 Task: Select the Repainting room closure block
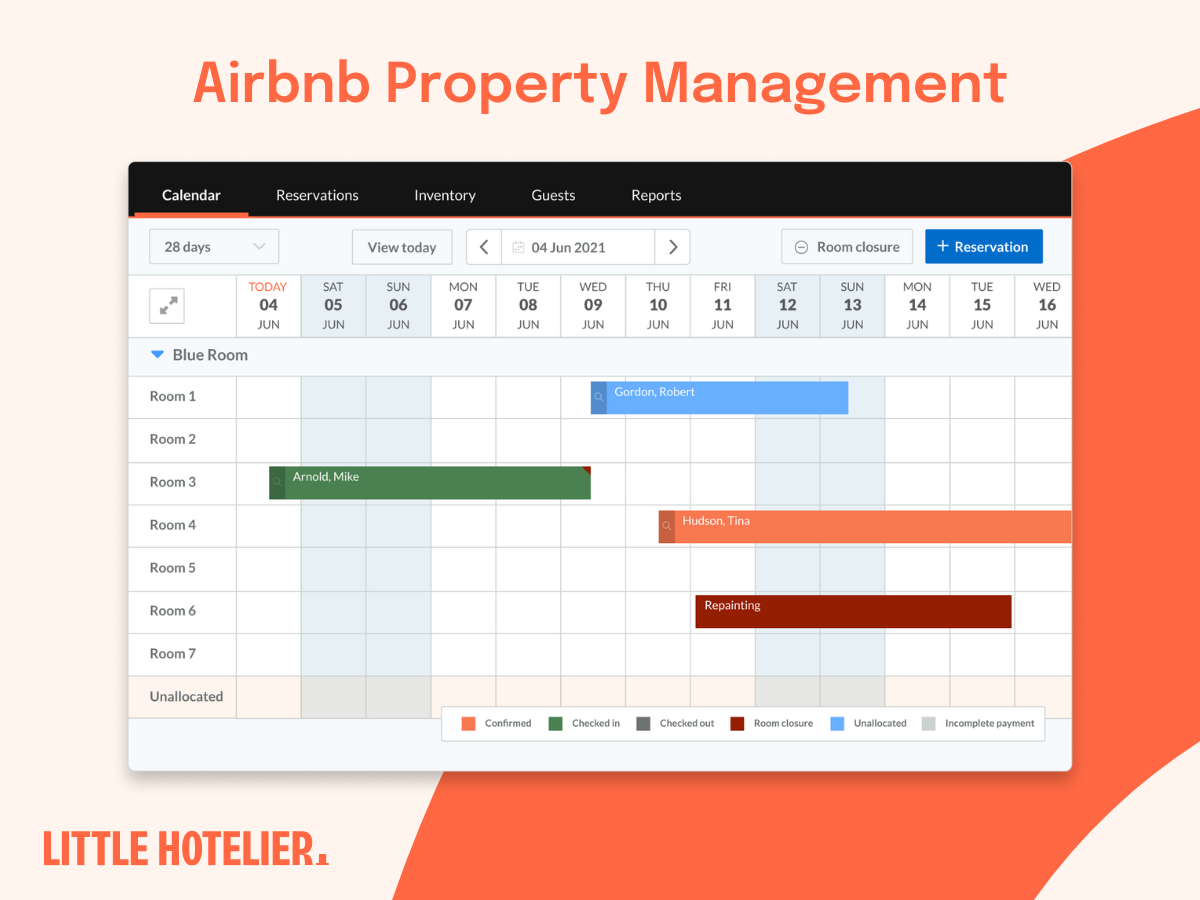click(852, 611)
